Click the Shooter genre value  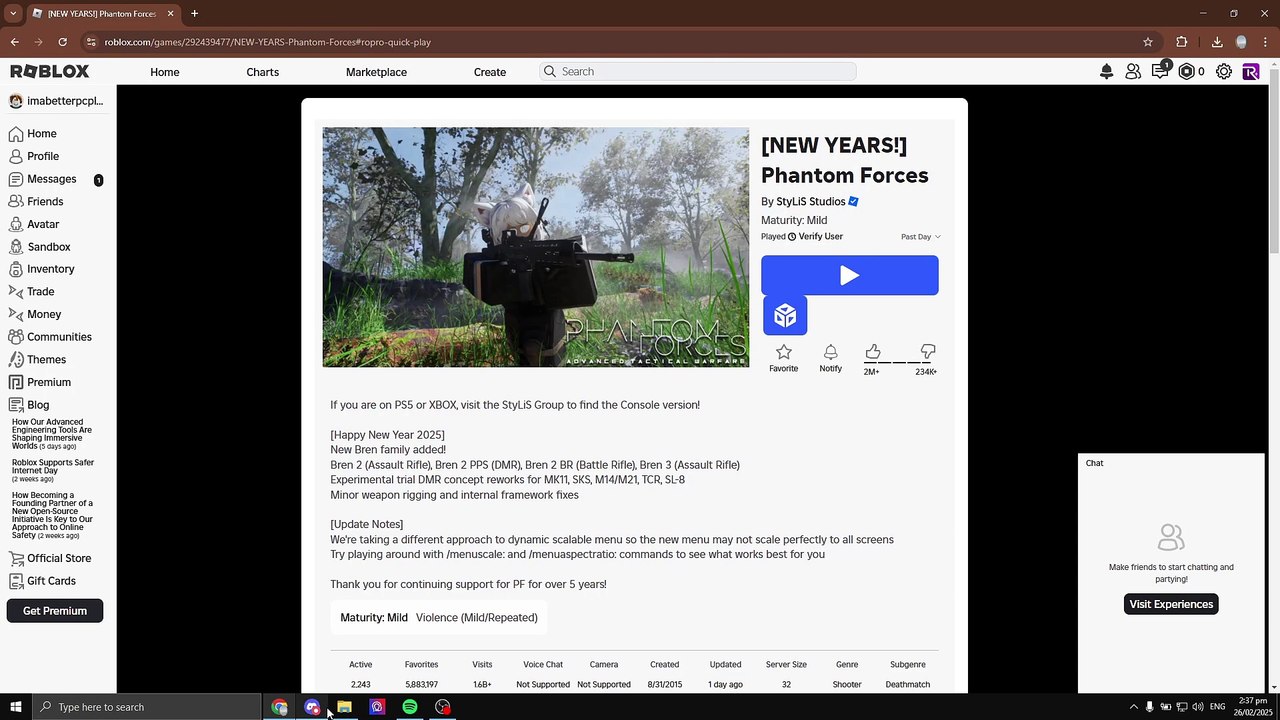[x=847, y=685]
